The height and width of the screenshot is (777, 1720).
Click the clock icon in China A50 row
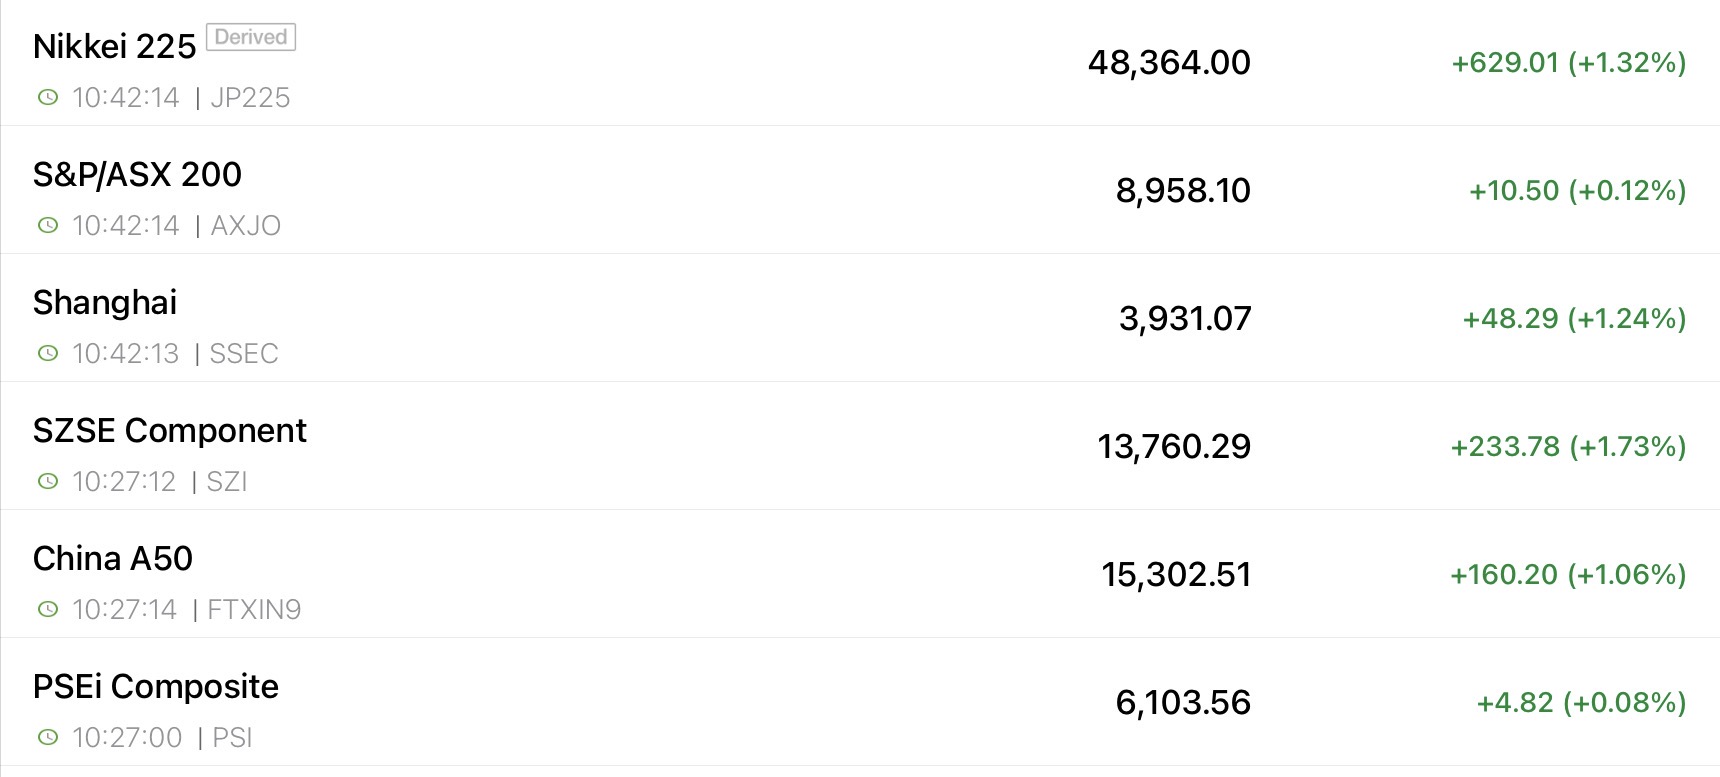pos(47,609)
